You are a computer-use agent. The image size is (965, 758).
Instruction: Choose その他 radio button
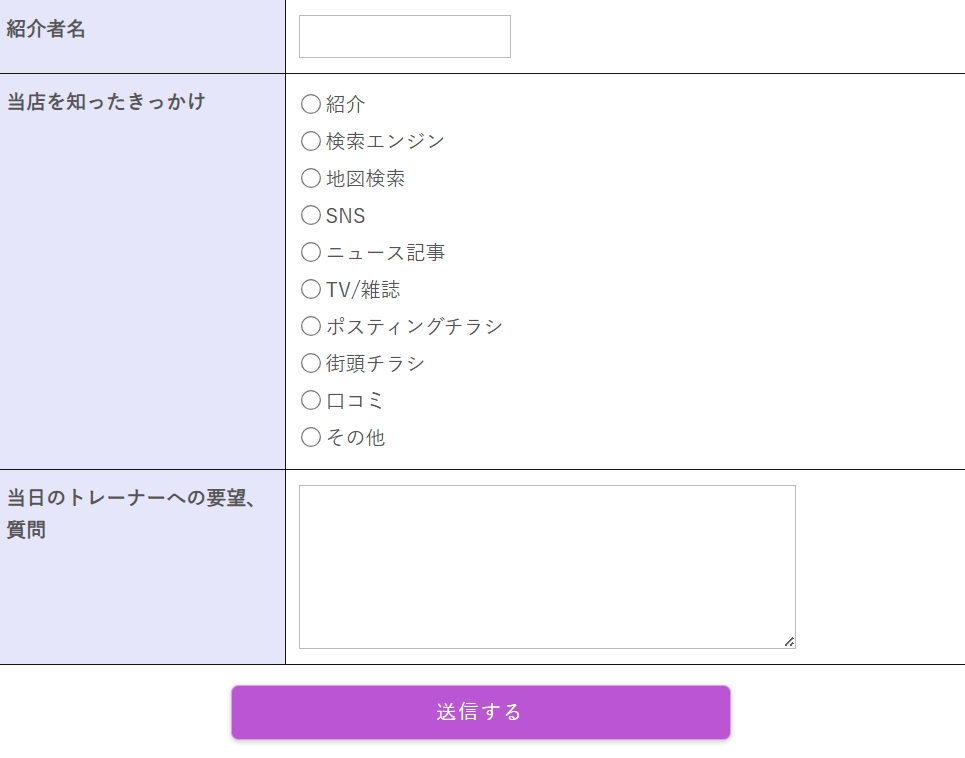coord(311,437)
